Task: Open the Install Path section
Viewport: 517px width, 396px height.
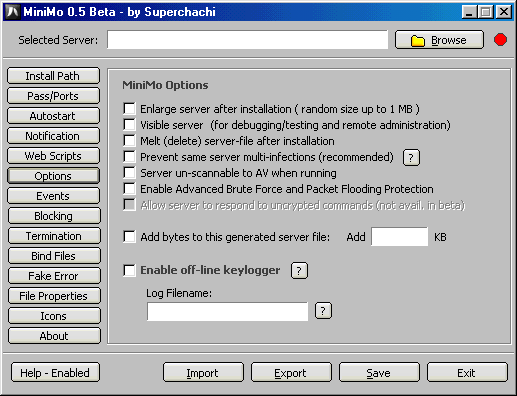Action: (53, 76)
